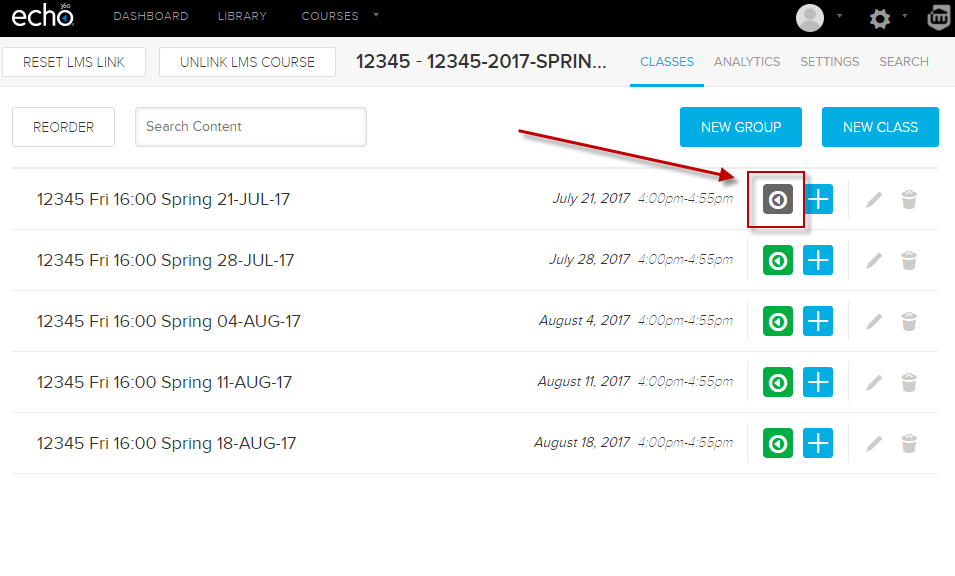
Task: Open the user profile avatar menu
Action: (x=810, y=18)
